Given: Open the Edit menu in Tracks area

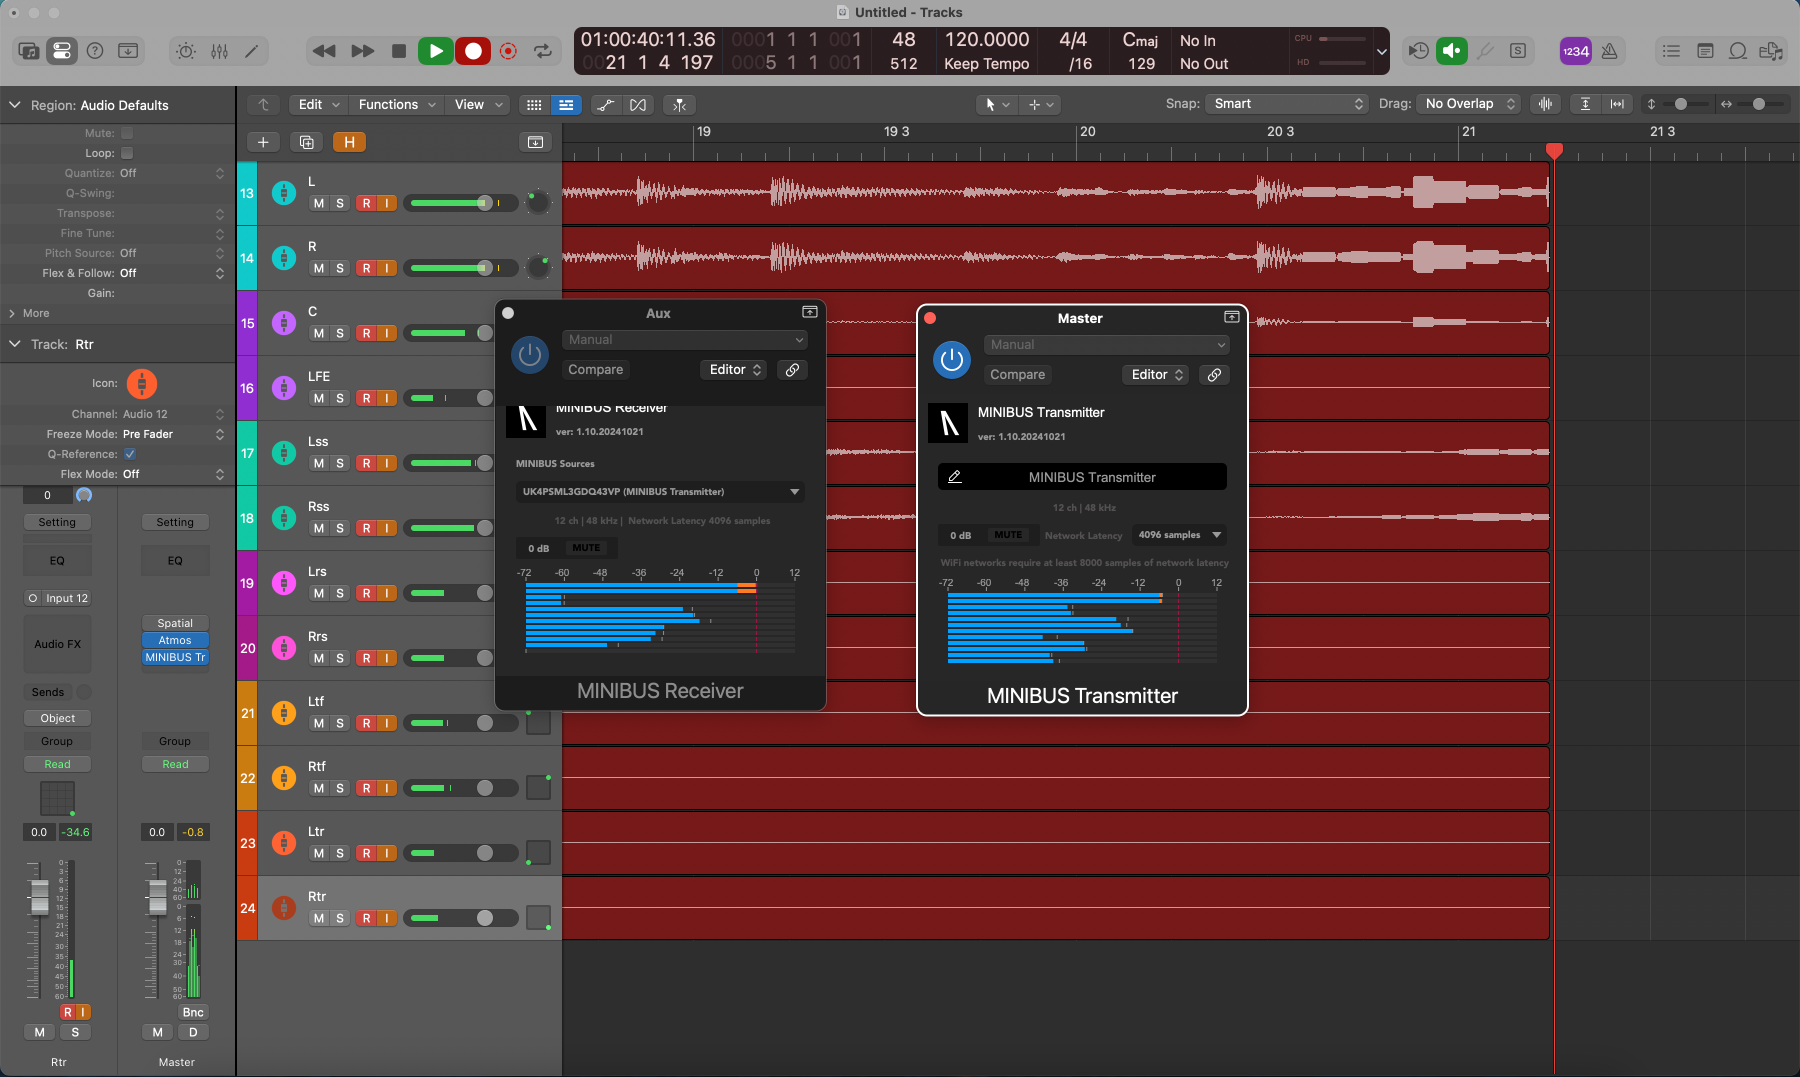Looking at the screenshot, I should coord(319,104).
